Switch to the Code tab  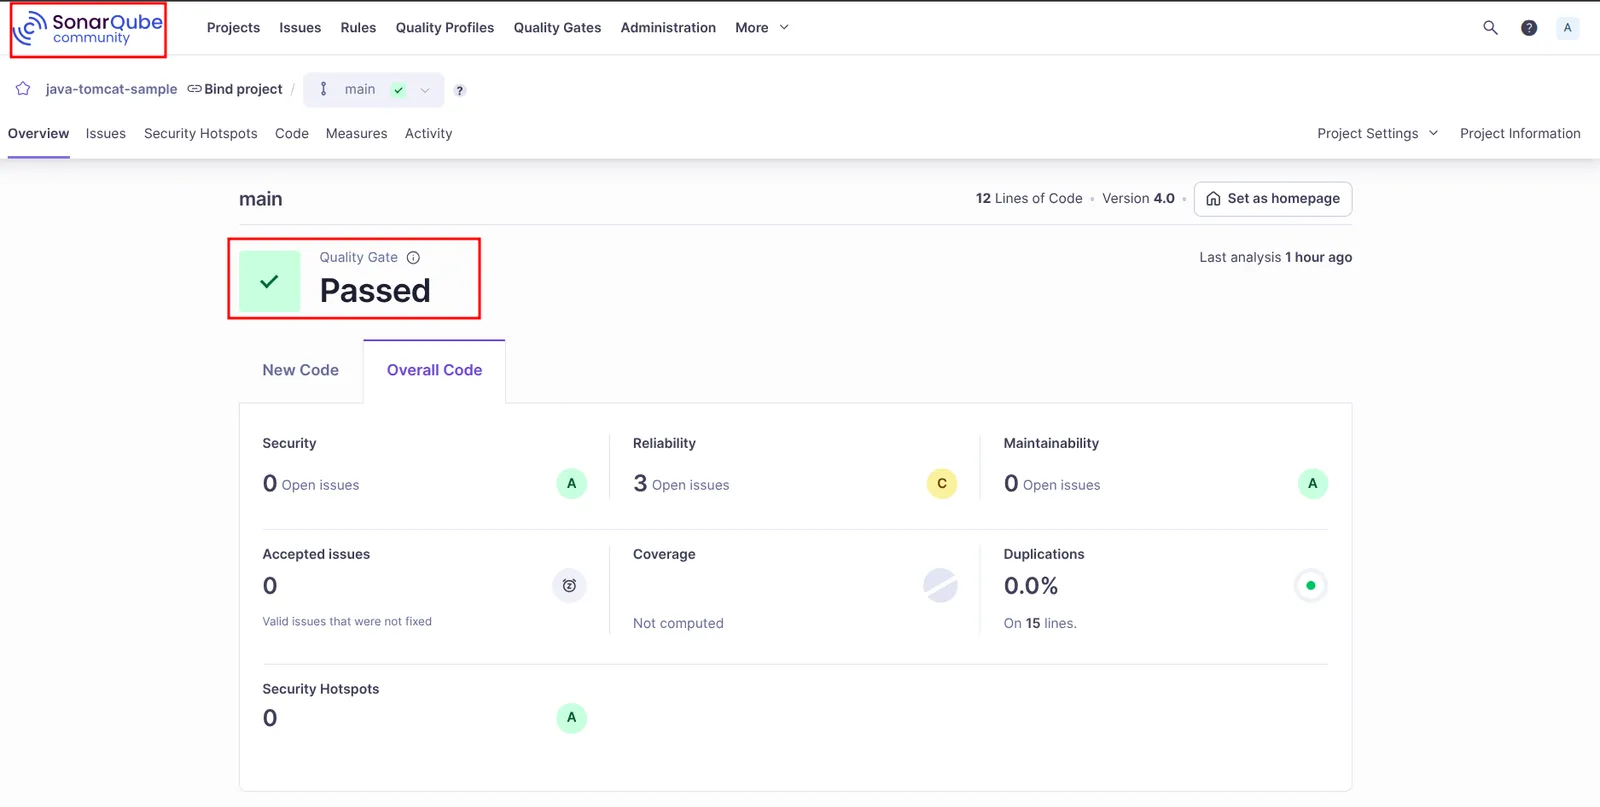pyautogui.click(x=292, y=134)
